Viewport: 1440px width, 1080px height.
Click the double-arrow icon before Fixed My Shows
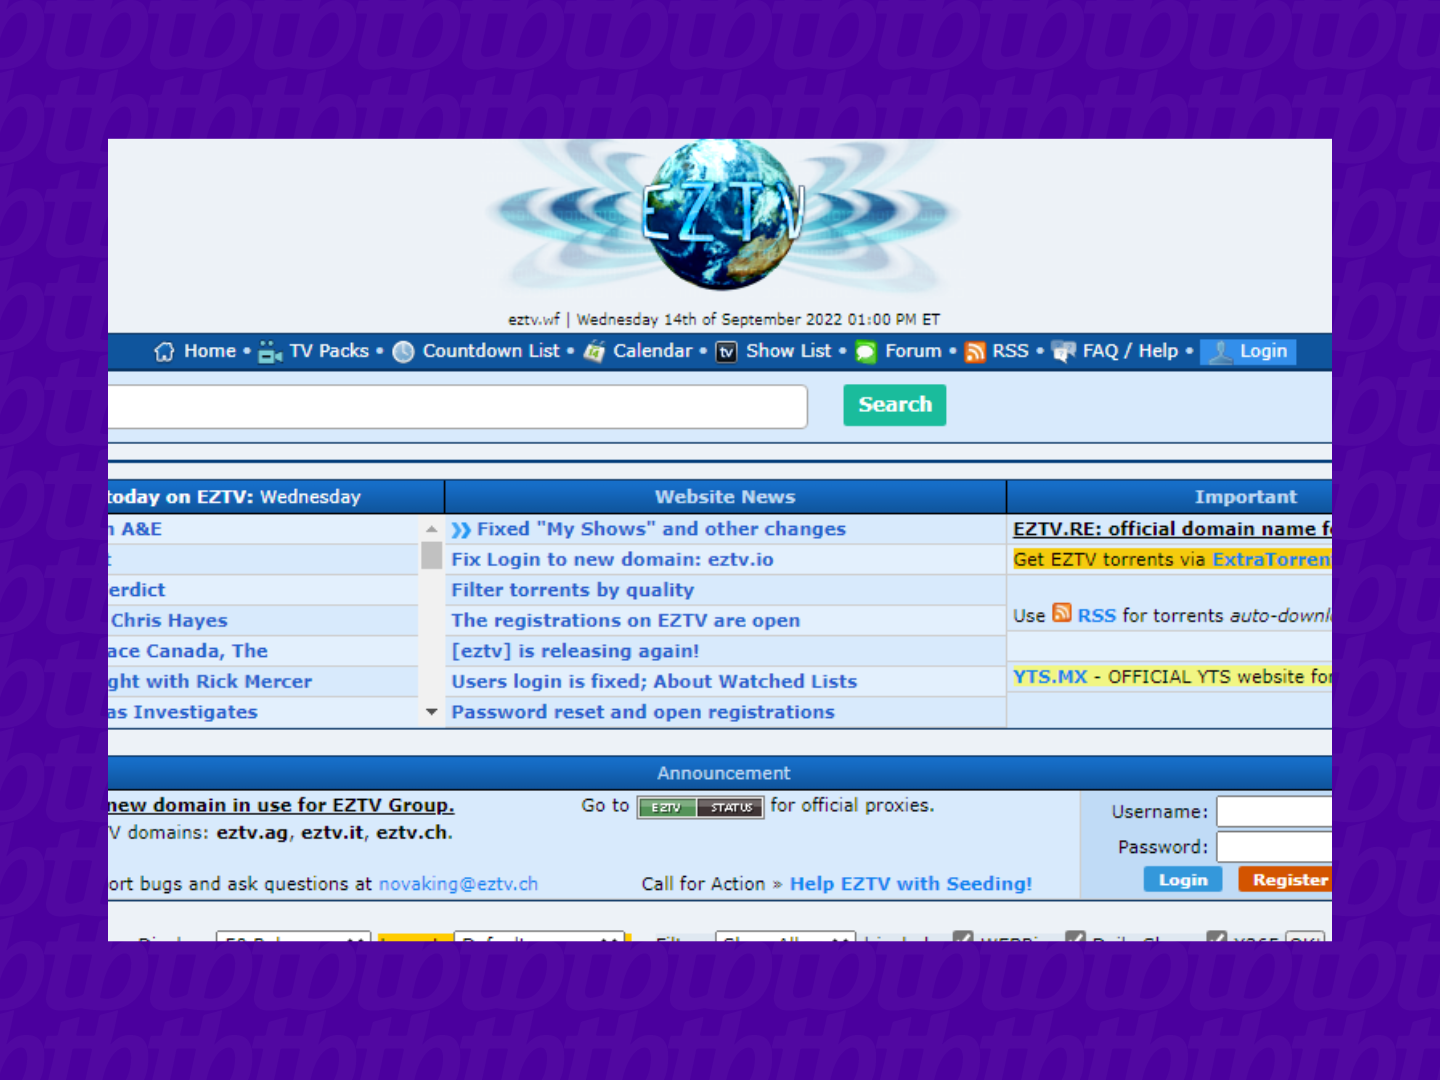tap(461, 530)
